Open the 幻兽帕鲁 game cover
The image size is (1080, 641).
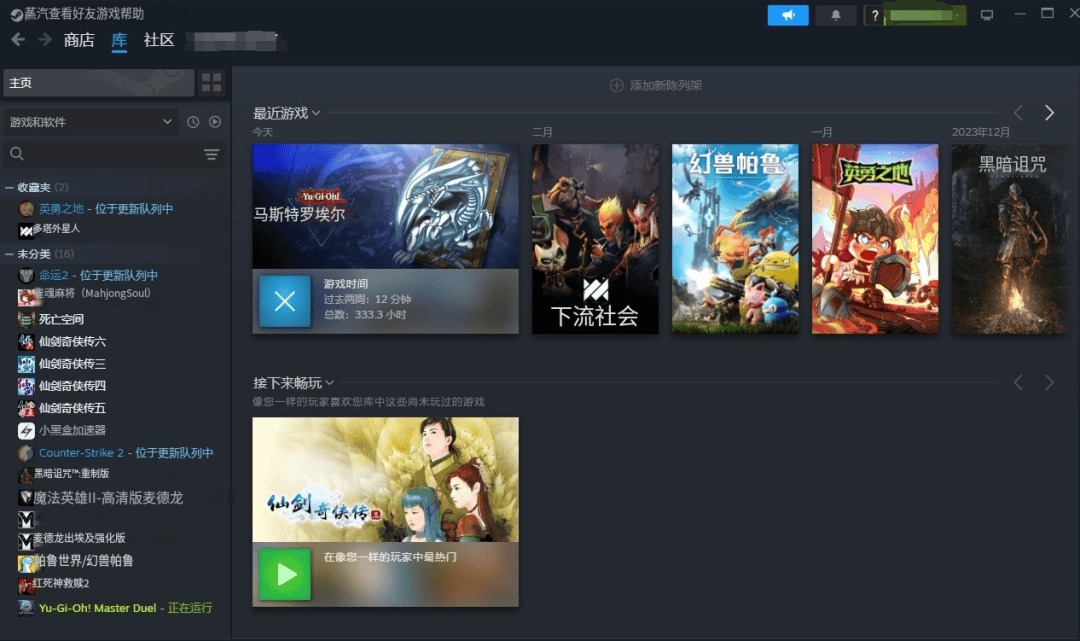(735, 239)
